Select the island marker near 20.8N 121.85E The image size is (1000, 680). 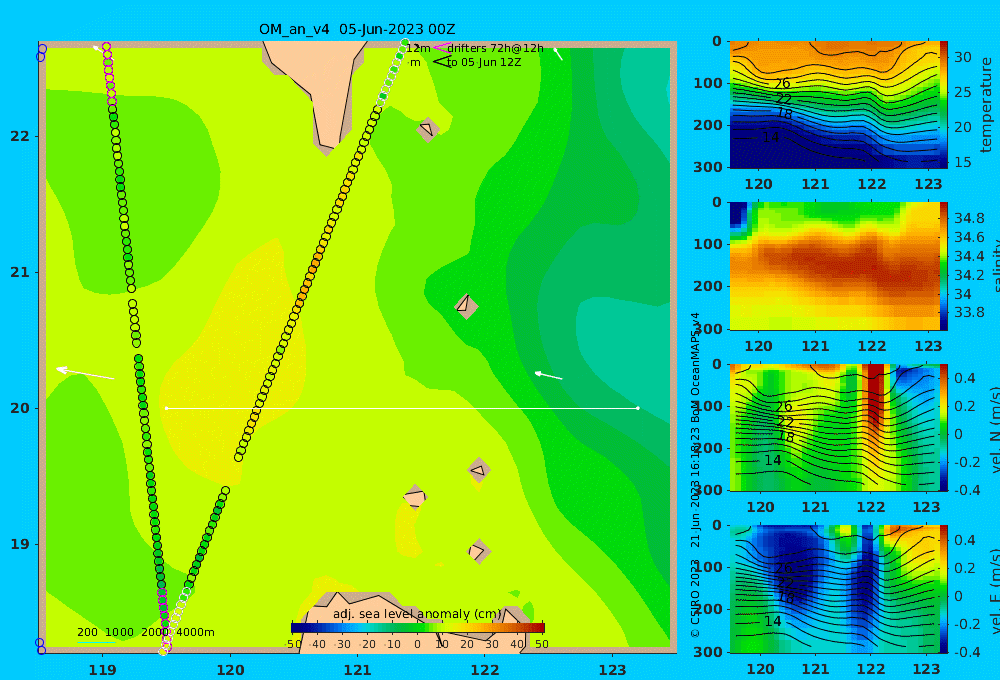466,306
